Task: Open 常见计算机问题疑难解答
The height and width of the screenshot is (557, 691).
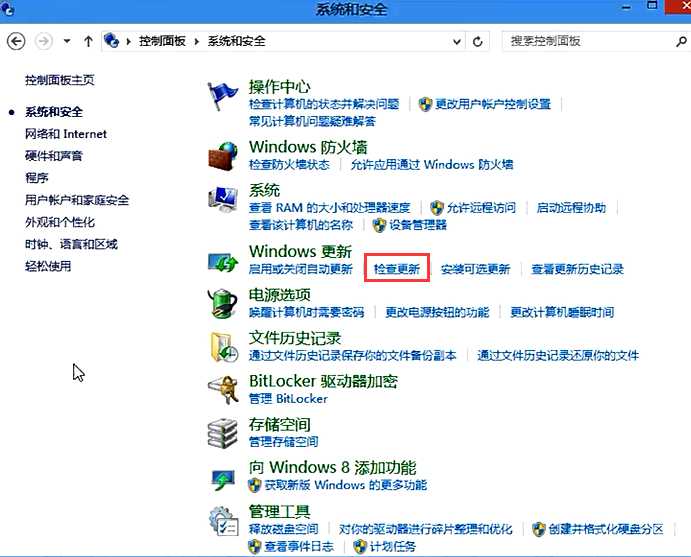Action: tap(312, 122)
